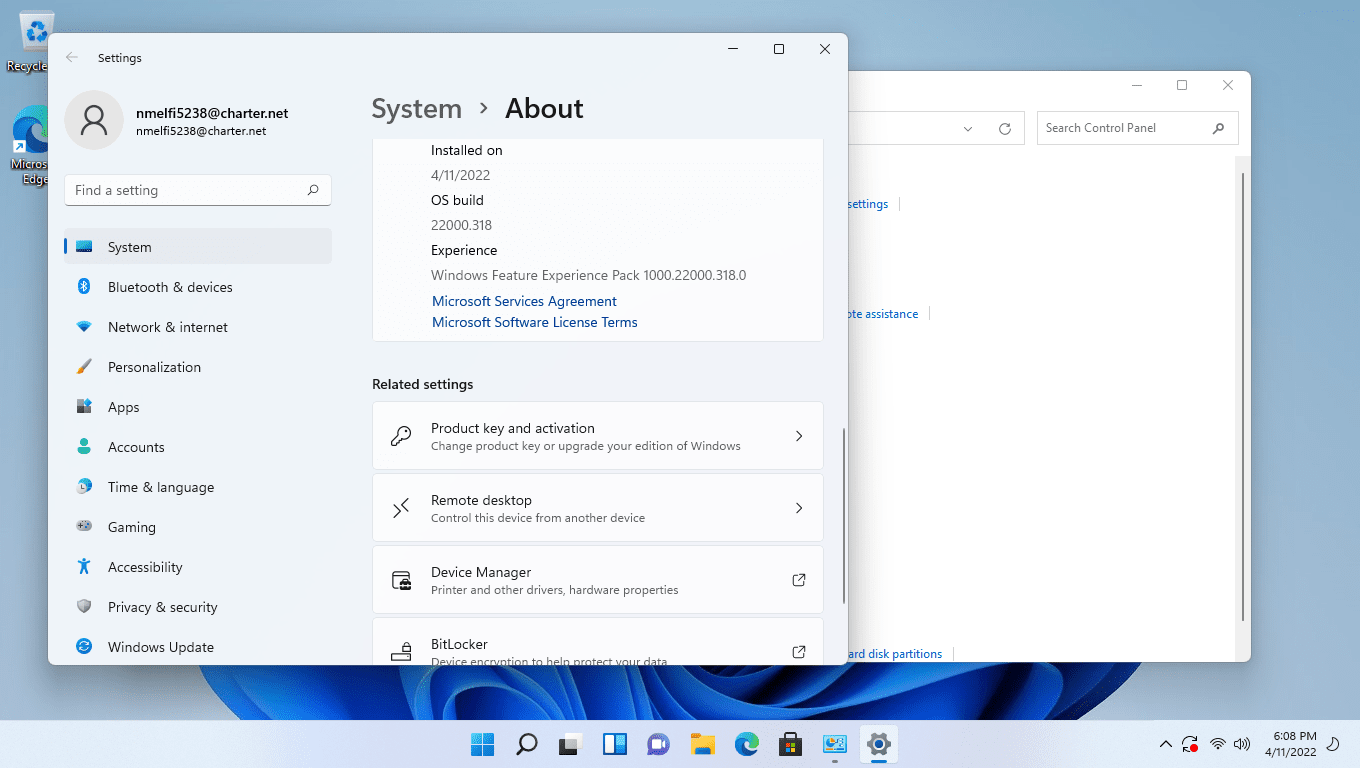Click the Network wifi icon in sidebar
Screen dimensions: 1360x768
pos(84,327)
